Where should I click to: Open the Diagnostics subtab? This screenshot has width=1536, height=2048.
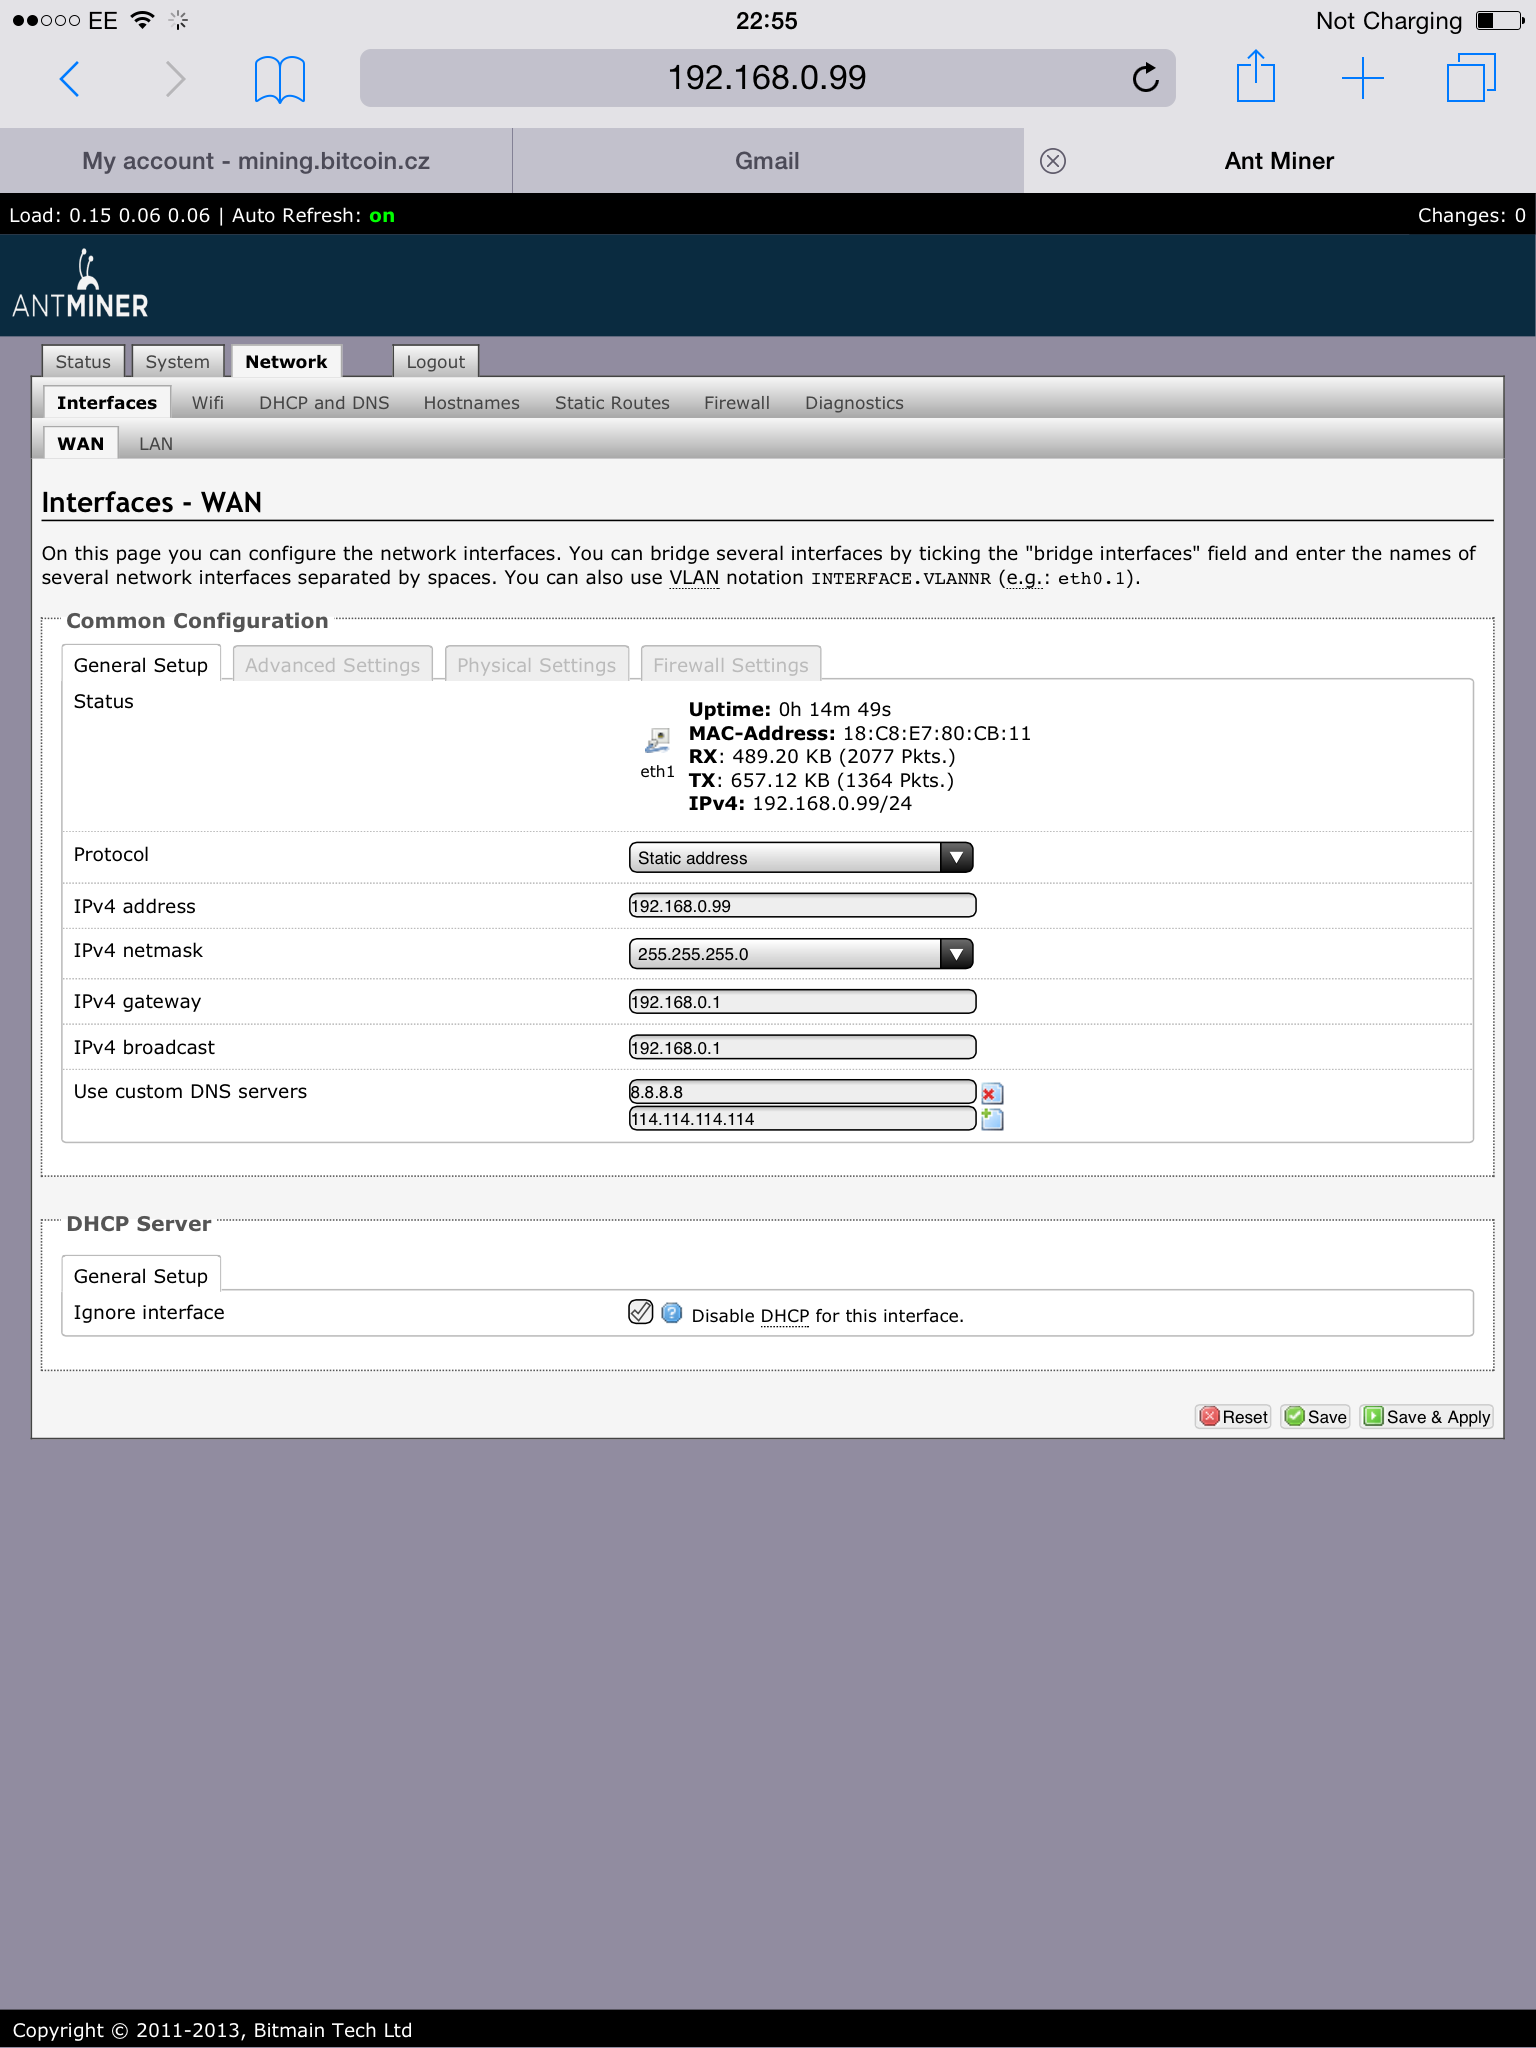[x=854, y=402]
